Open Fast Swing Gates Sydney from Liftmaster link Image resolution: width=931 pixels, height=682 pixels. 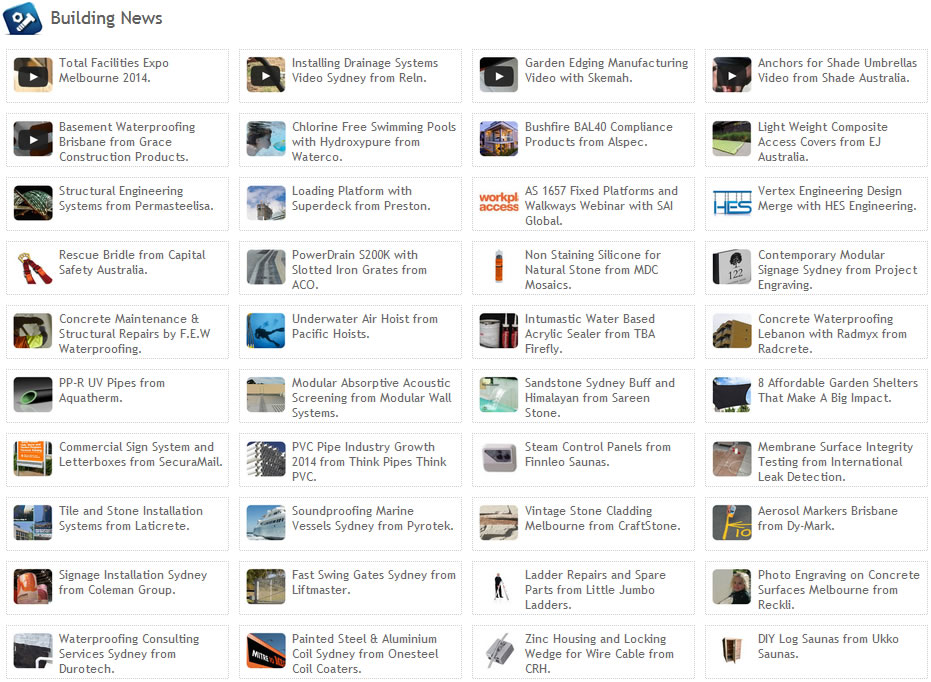(374, 583)
